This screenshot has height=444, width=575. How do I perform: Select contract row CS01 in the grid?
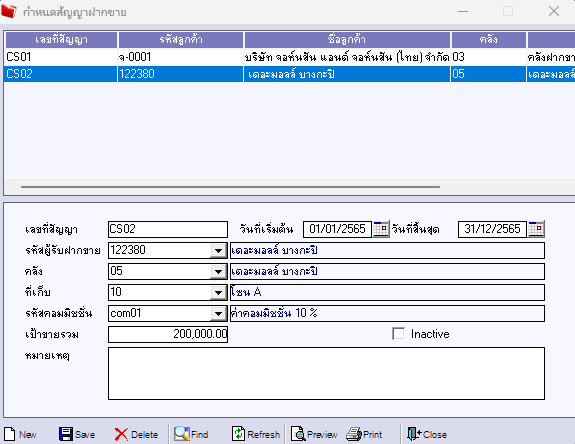coord(290,57)
